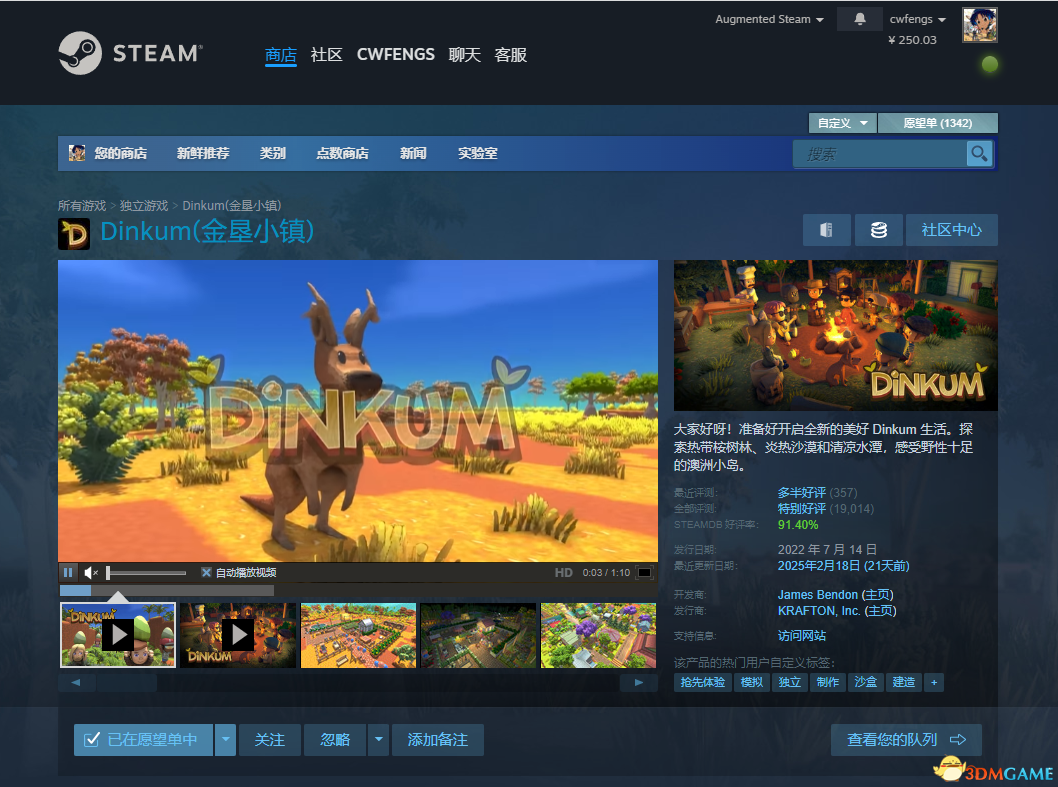The width and height of the screenshot is (1058, 787).
Task: Open 社区中心 button
Action: pyautogui.click(x=951, y=230)
